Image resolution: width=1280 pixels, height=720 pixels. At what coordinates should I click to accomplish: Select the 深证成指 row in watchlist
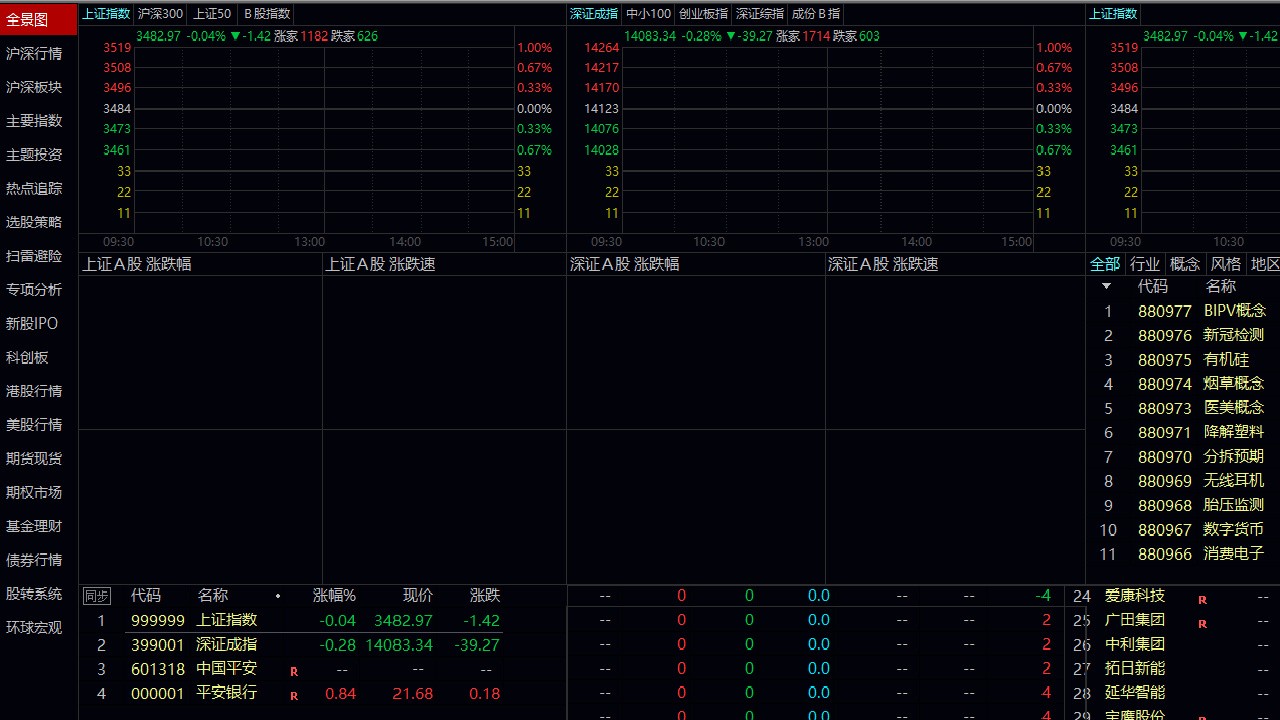click(226, 645)
